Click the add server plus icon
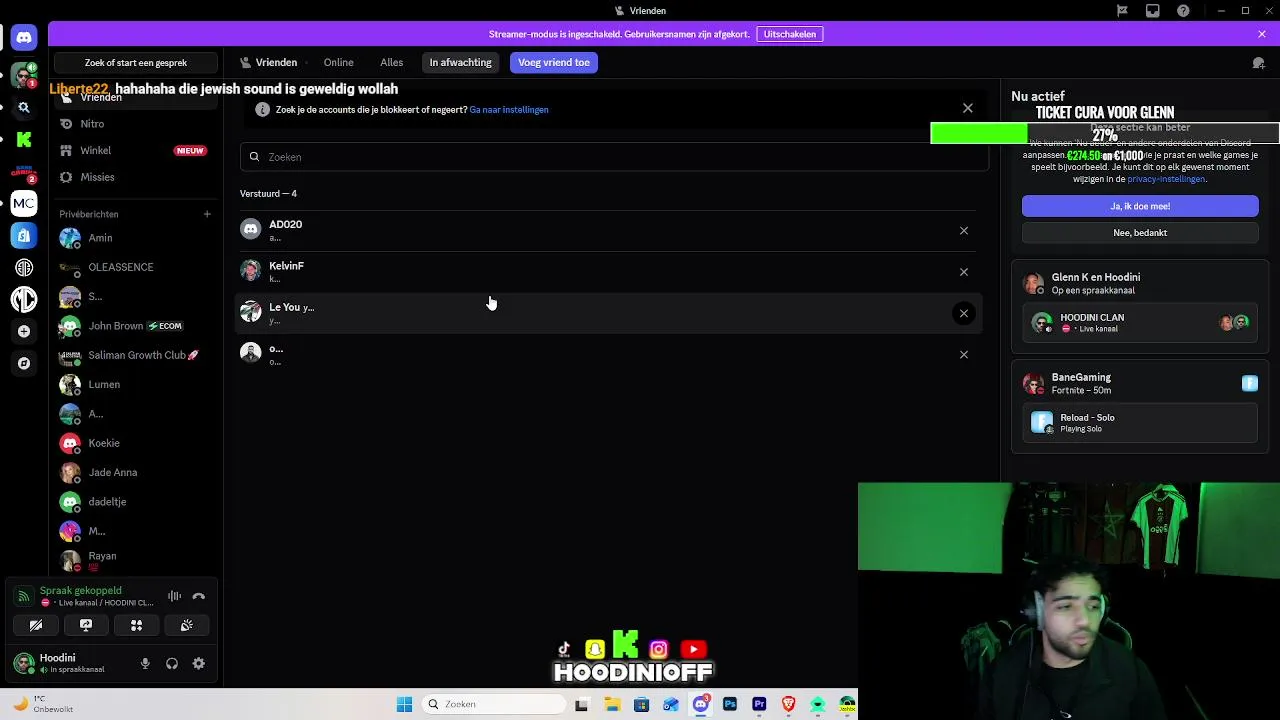The image size is (1280, 720). tap(24, 331)
